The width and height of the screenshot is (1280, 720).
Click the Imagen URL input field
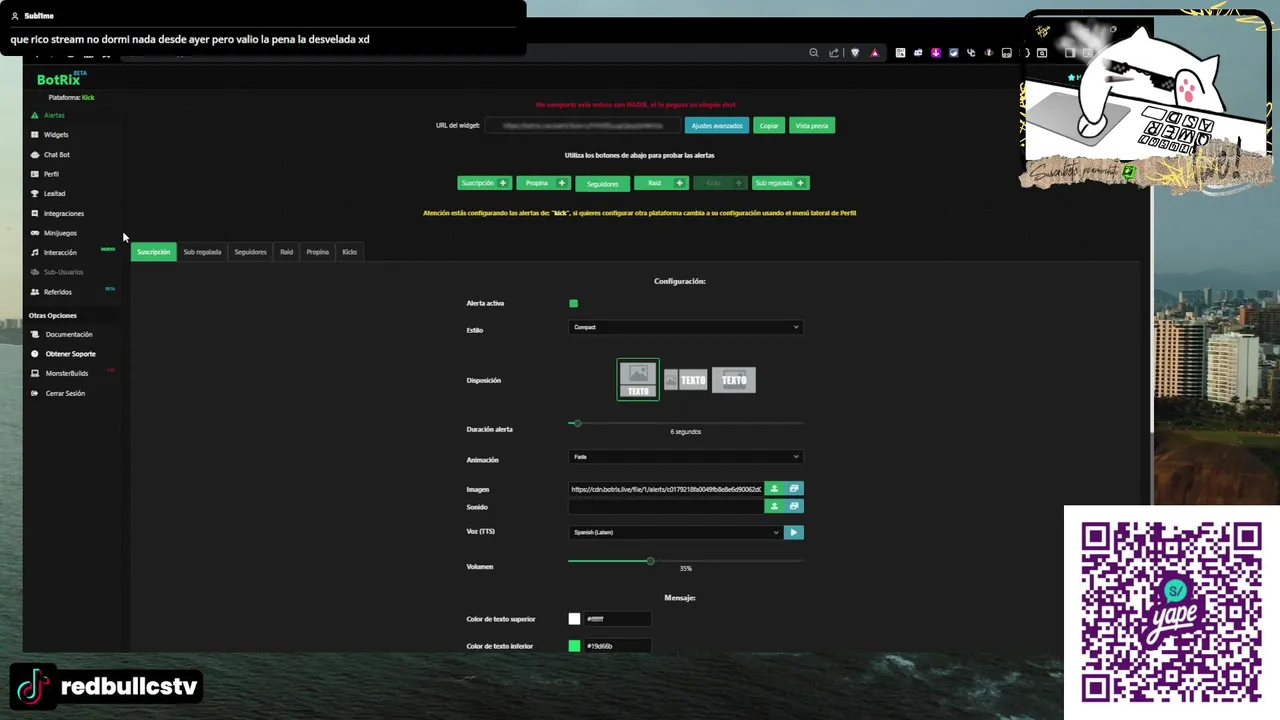[666, 489]
